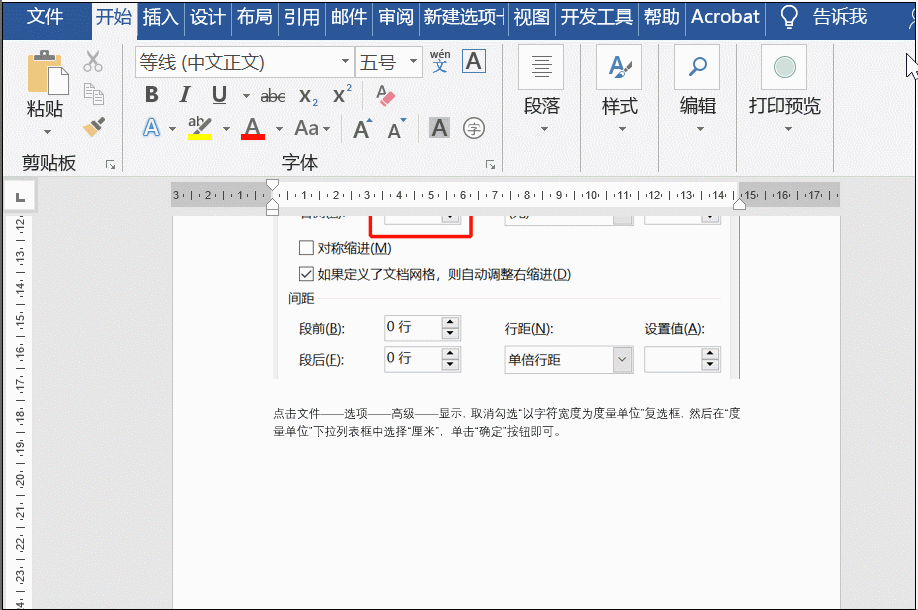Click the text highlight pen icon
The width and height of the screenshot is (918, 610).
[x=200, y=128]
